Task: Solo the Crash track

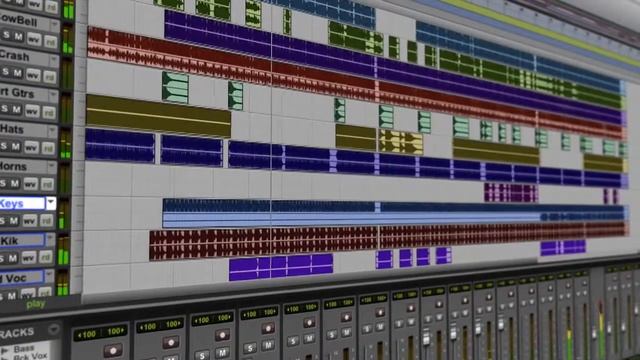Action: tap(6, 72)
